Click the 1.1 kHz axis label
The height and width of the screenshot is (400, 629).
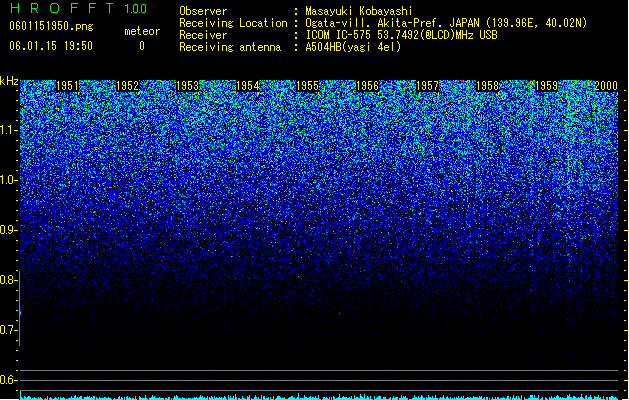pyautogui.click(x=8, y=130)
